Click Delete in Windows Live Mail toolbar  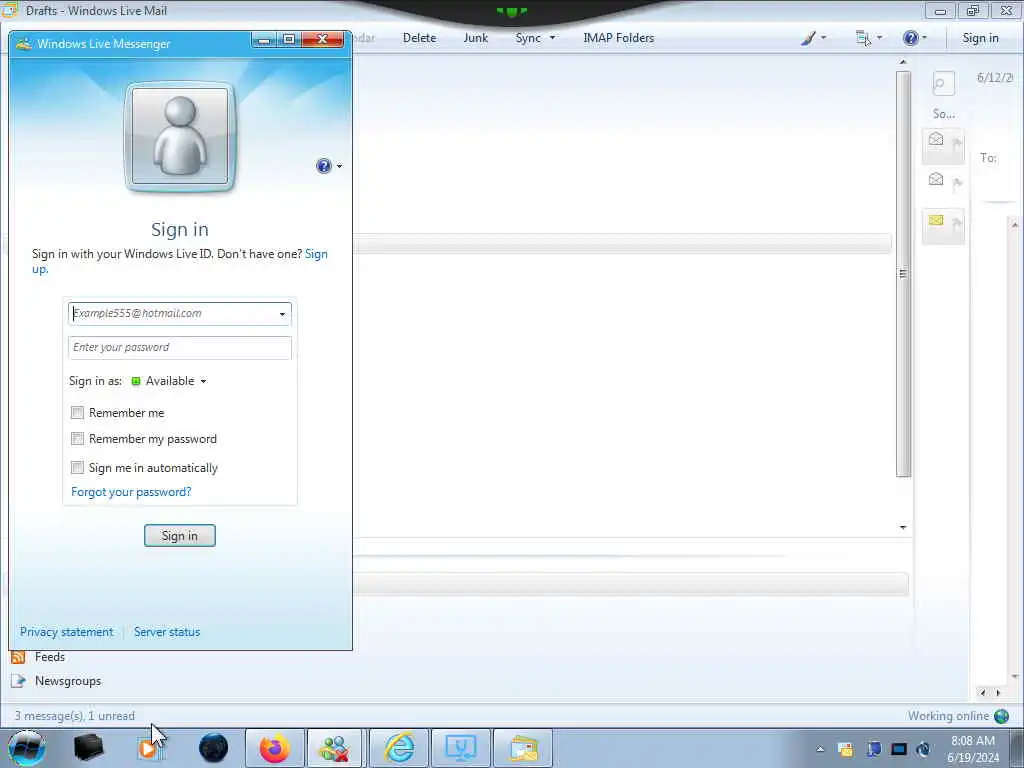pyautogui.click(x=419, y=38)
